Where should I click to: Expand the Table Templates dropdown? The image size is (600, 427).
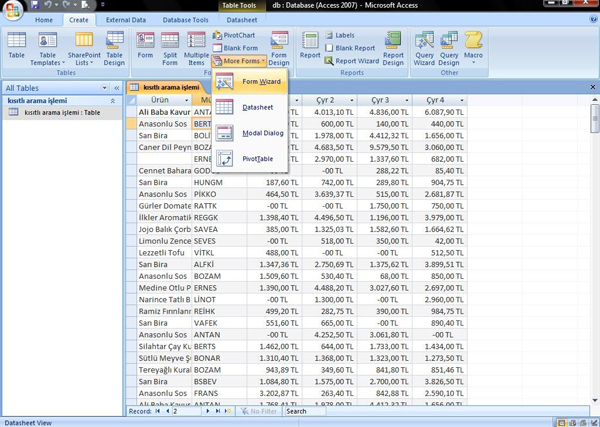point(47,50)
